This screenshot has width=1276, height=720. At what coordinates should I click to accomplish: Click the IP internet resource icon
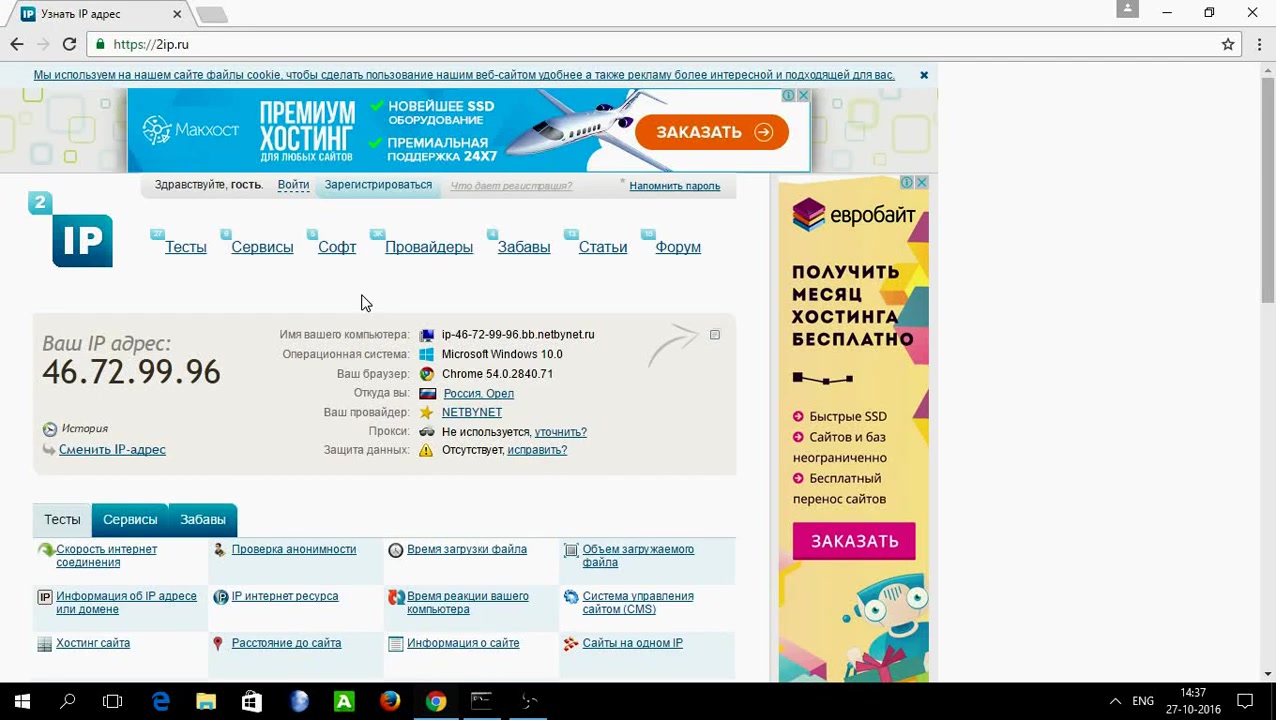[x=220, y=597]
